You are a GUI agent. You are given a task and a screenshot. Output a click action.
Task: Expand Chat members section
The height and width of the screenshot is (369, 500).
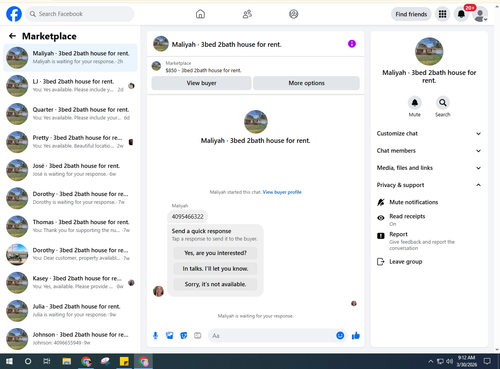pyautogui.click(x=429, y=151)
